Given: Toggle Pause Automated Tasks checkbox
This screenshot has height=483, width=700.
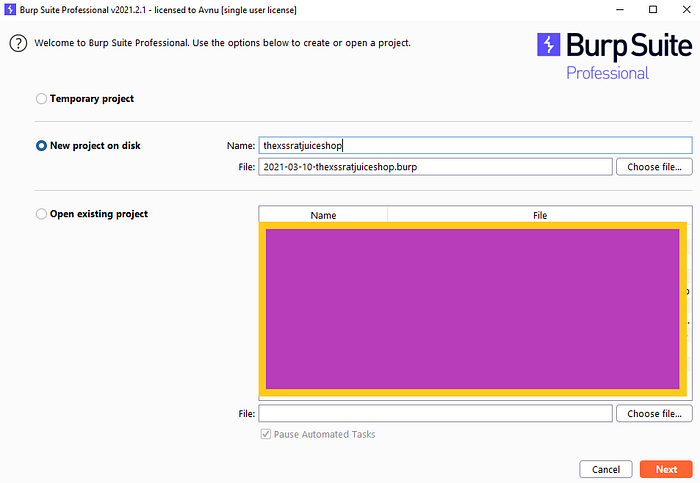Looking at the screenshot, I should click(x=266, y=434).
